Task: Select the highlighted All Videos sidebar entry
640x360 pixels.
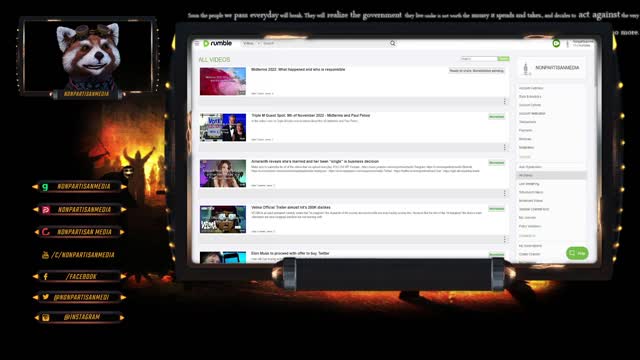Action: [551, 176]
